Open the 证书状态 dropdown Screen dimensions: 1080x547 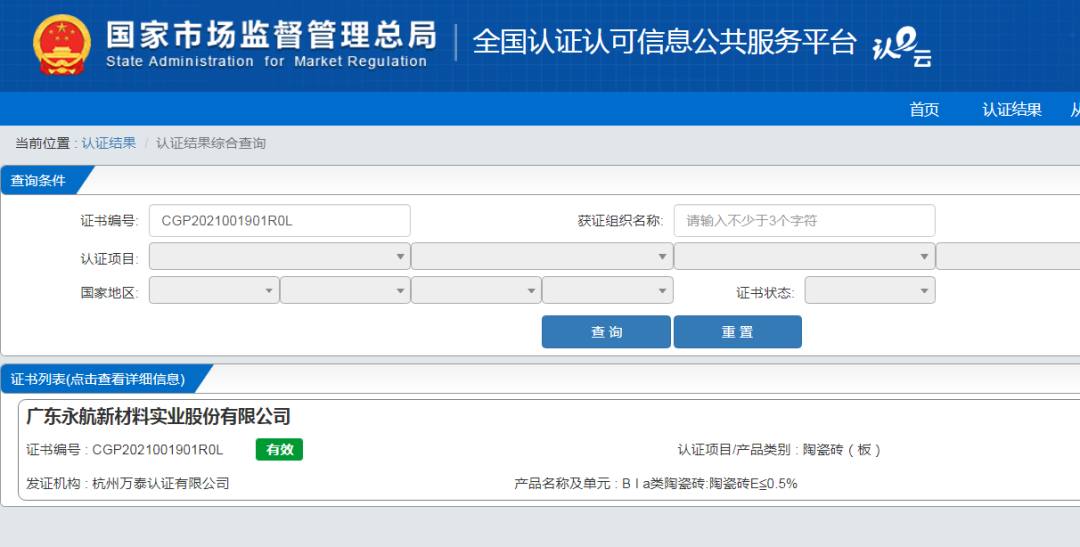point(870,290)
